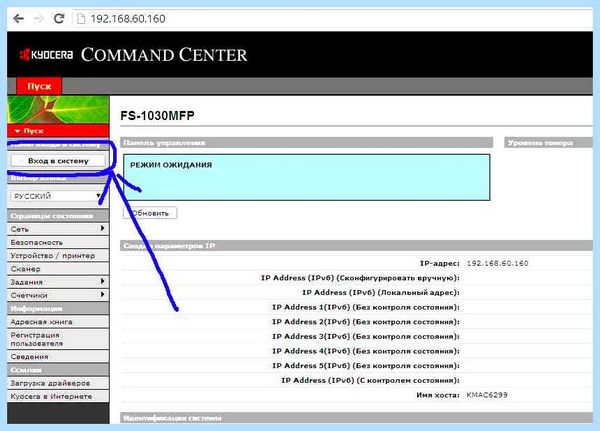Click the Имя хоста label
Screen dimensions: 600x431
coord(438,395)
